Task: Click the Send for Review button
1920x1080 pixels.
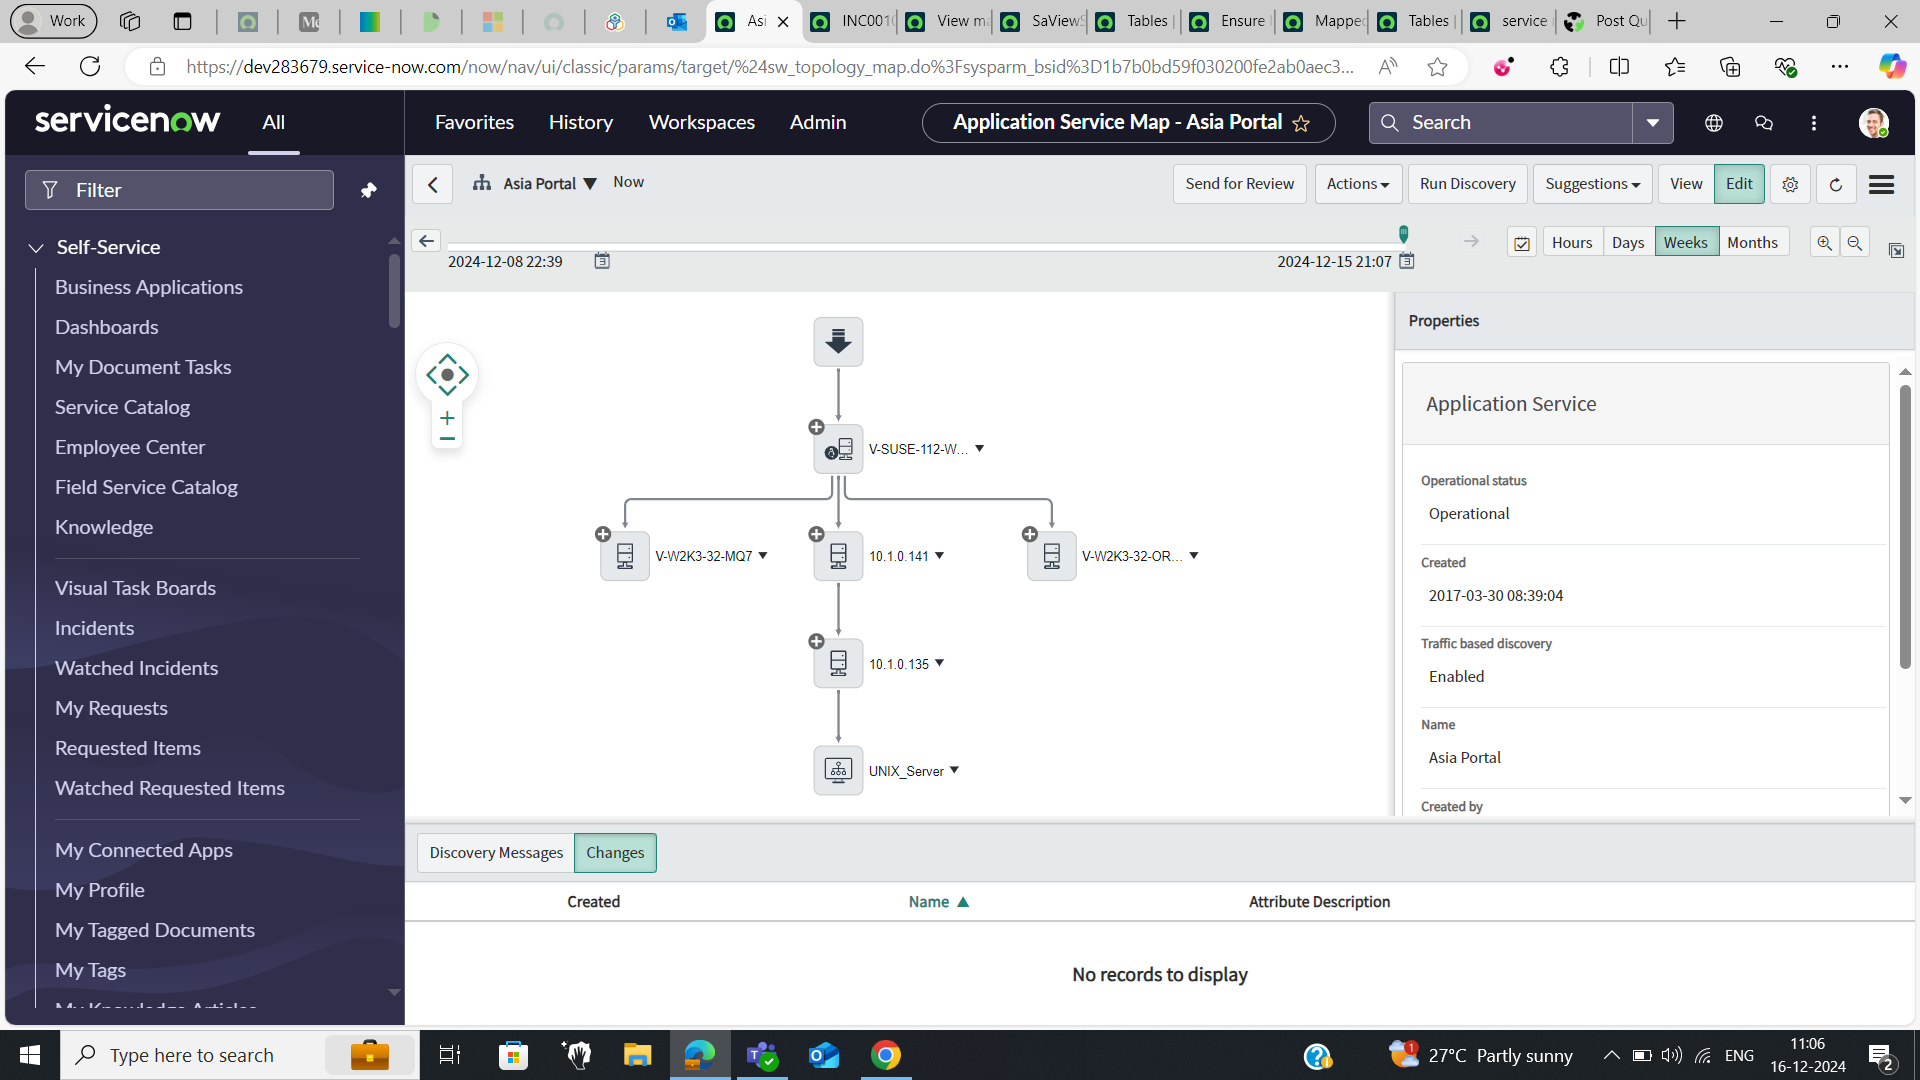Action: [x=1239, y=184]
